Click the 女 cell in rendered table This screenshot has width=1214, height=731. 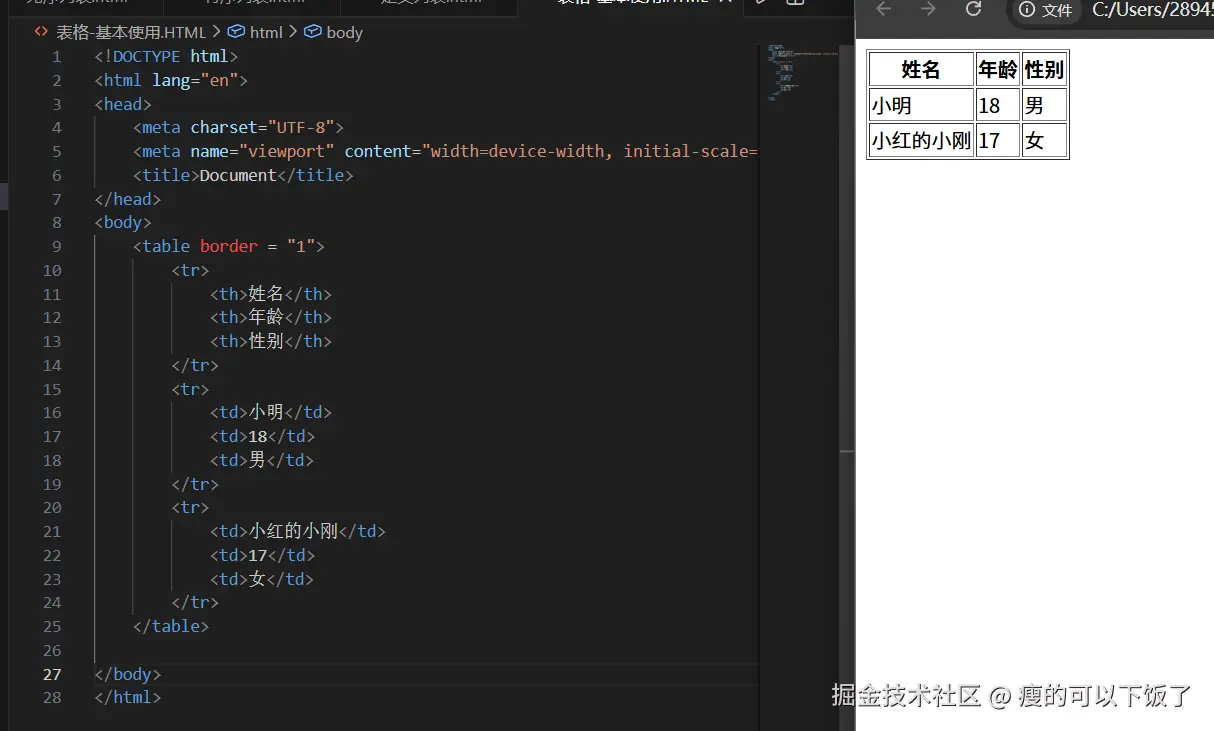(1044, 140)
